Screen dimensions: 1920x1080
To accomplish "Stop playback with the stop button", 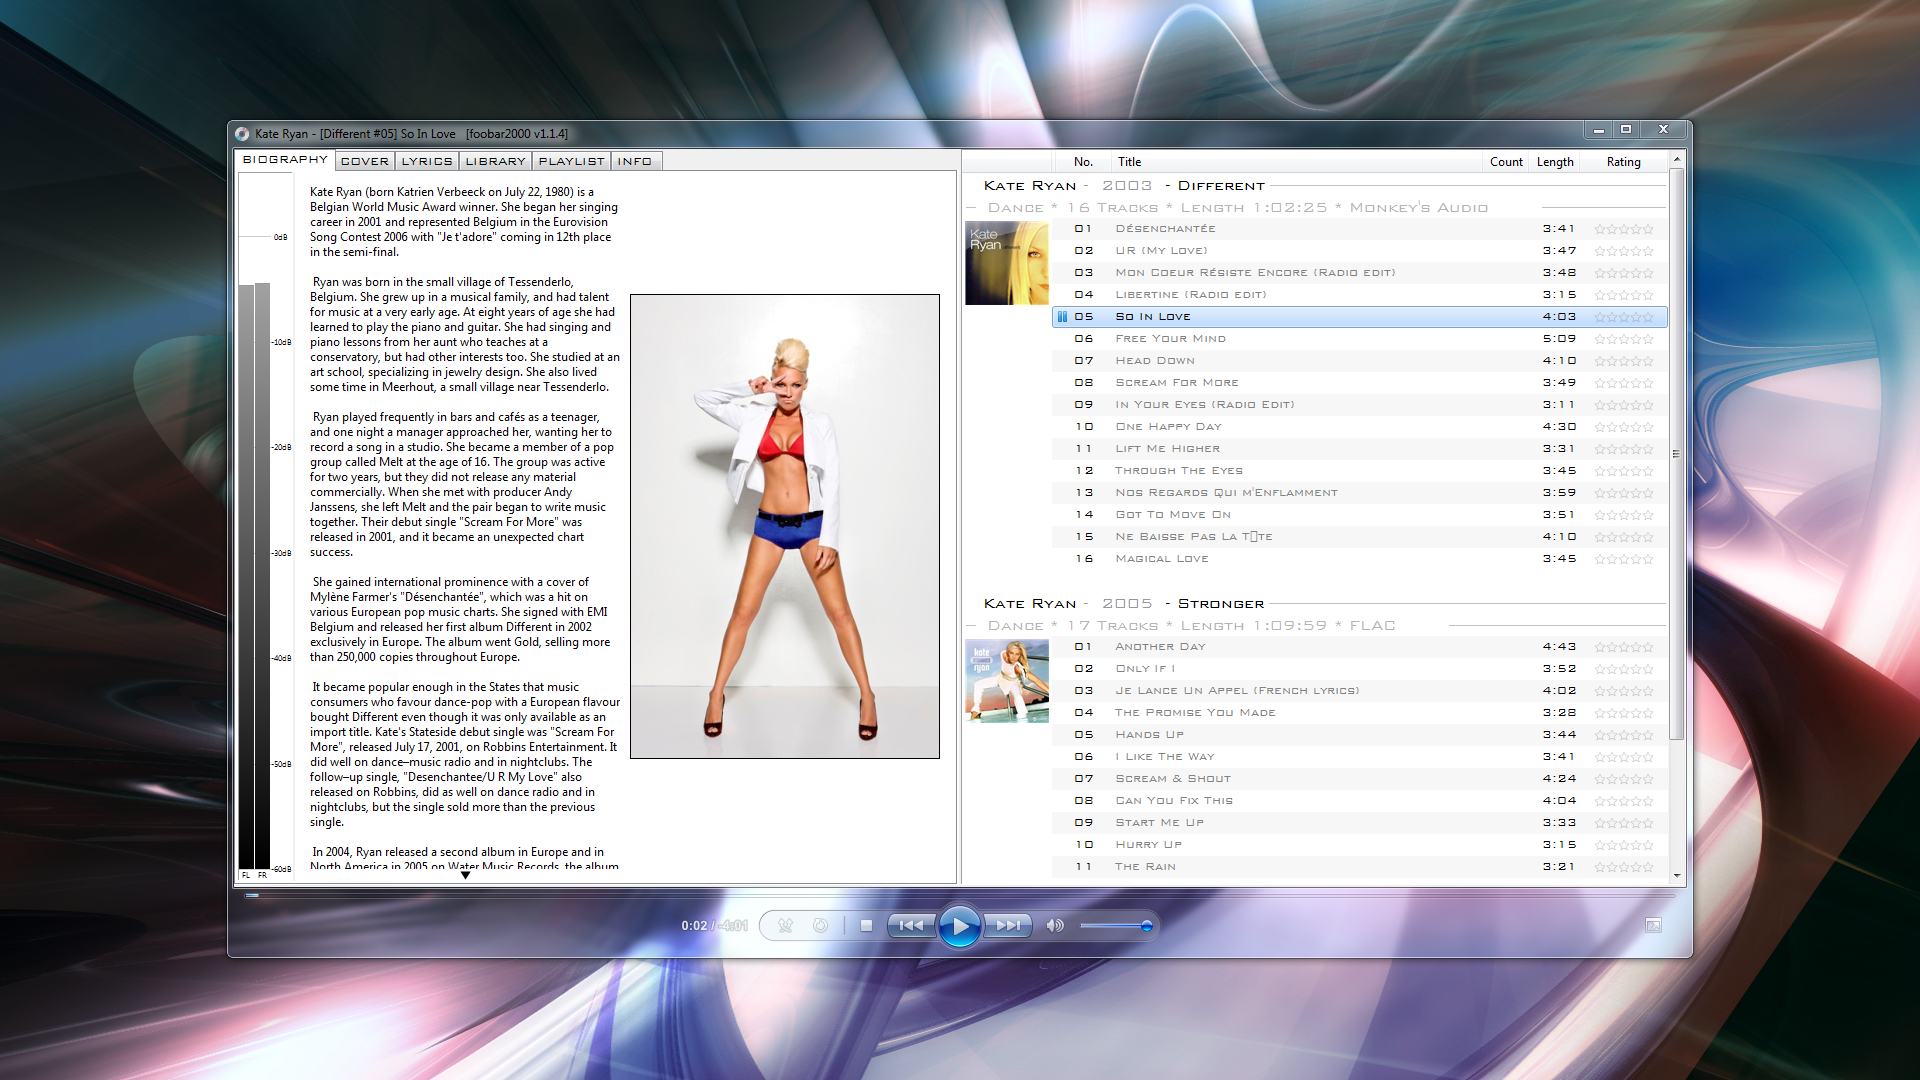I will (x=866, y=926).
